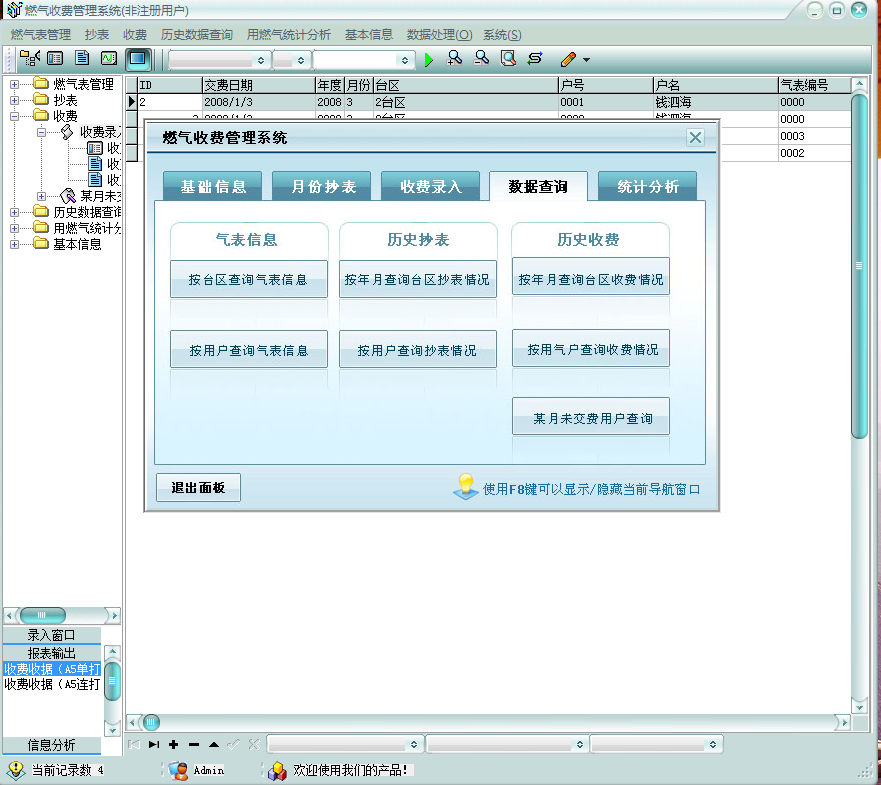Click the tree structure toolbar icon
This screenshot has width=881, height=785.
point(29,58)
